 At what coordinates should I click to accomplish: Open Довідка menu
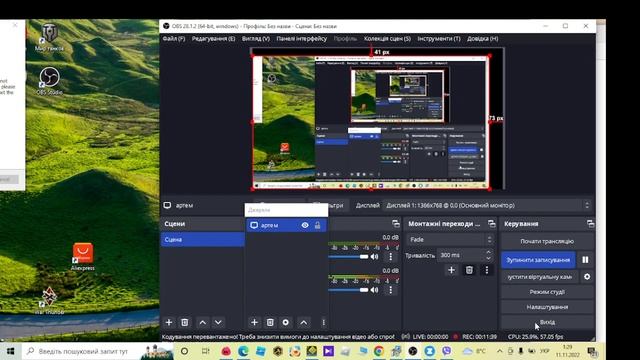pos(482,39)
